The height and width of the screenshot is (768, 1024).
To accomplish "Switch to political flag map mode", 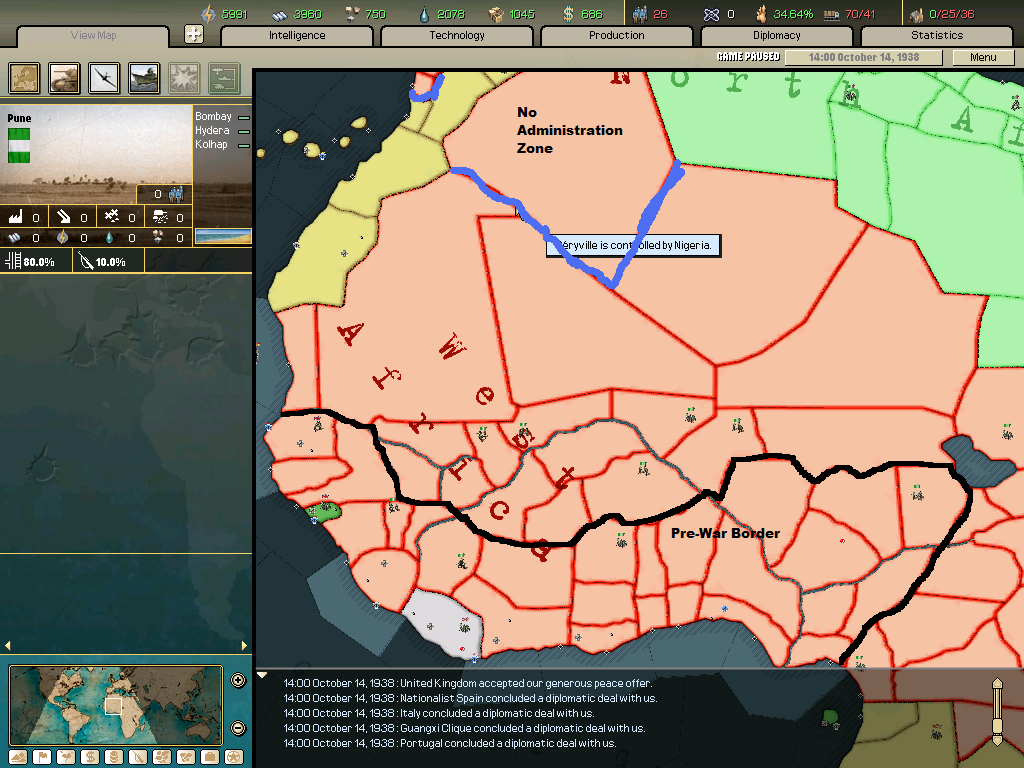I will tap(42, 757).
